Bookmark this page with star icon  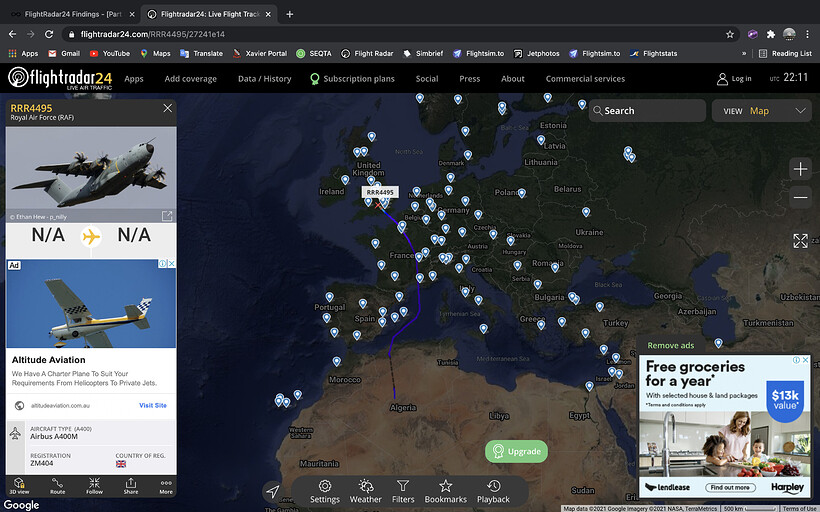[x=730, y=35]
